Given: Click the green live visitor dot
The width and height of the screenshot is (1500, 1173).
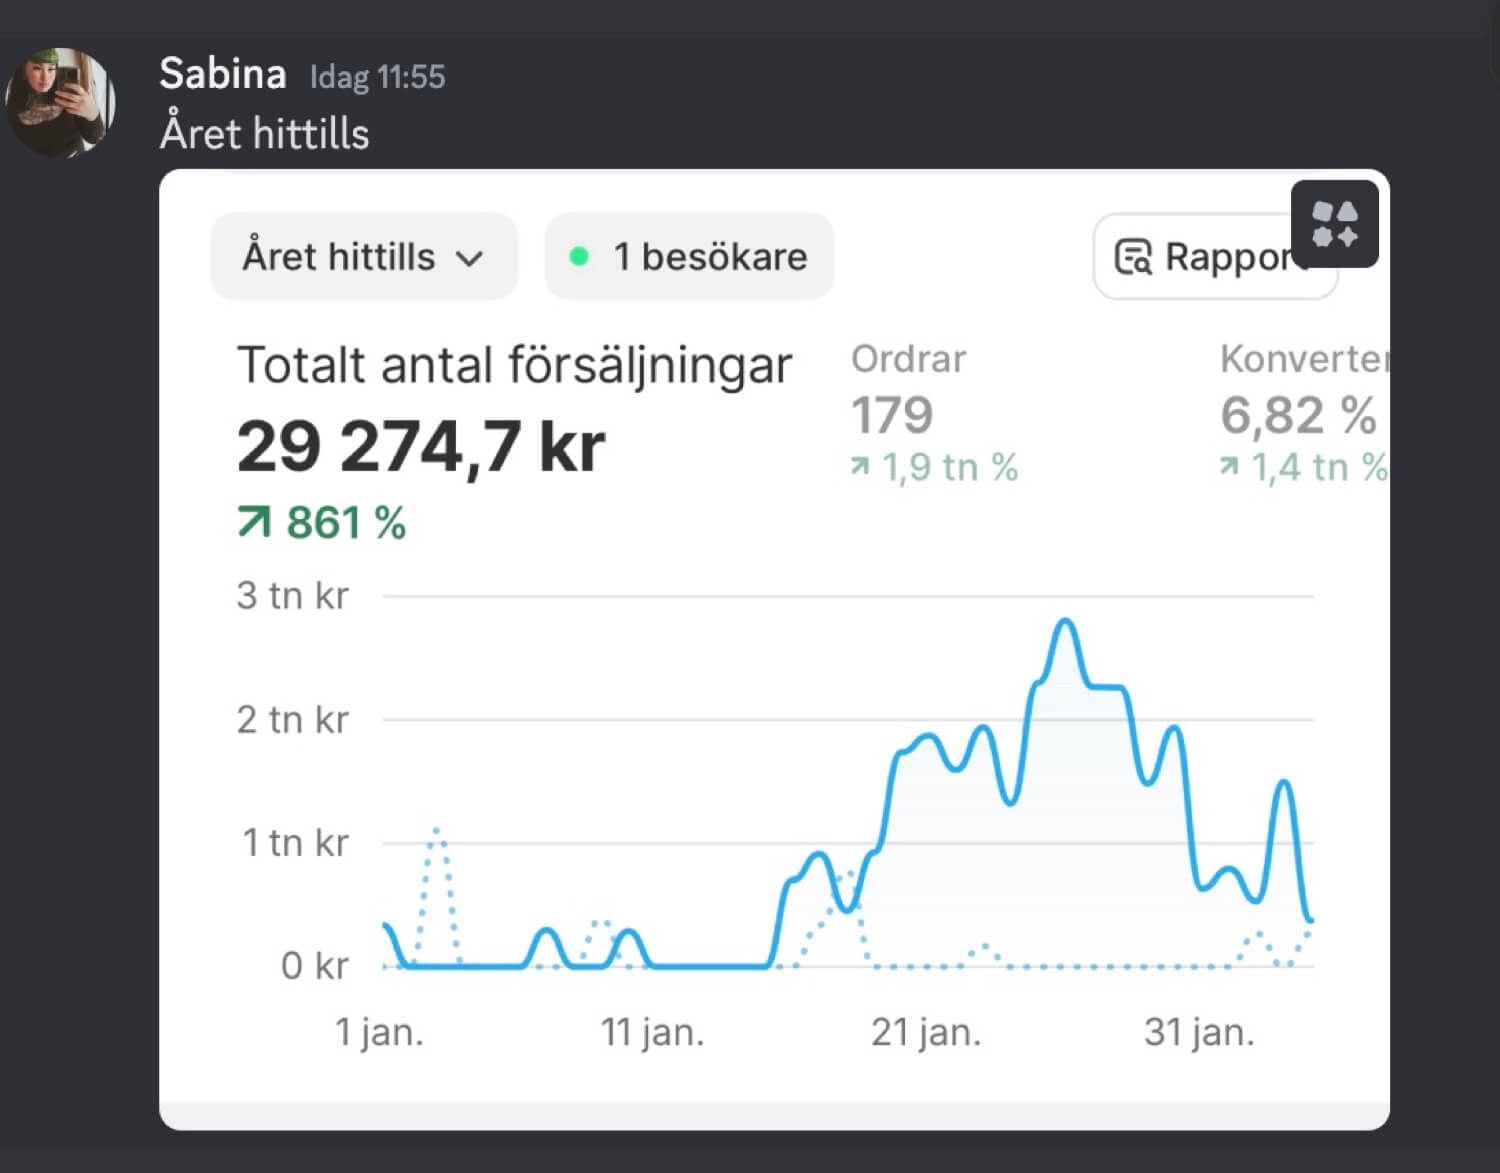Looking at the screenshot, I should pyautogui.click(x=578, y=257).
